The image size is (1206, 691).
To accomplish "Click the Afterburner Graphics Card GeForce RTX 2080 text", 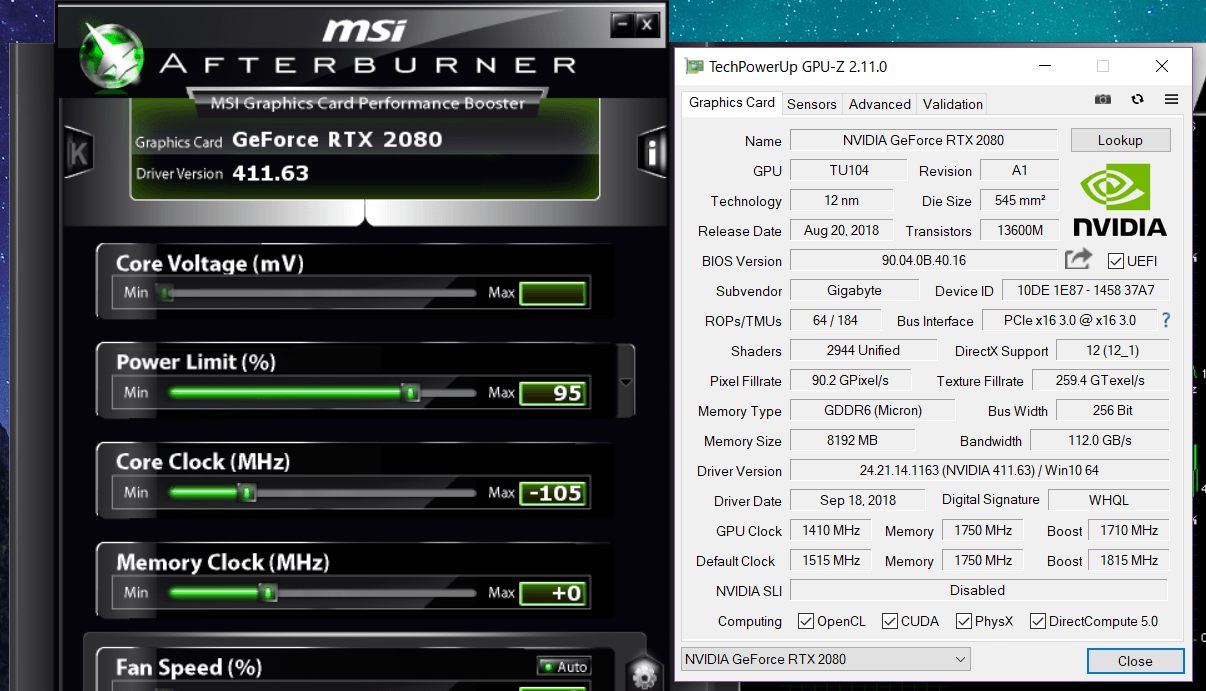I will pyautogui.click(x=337, y=140).
